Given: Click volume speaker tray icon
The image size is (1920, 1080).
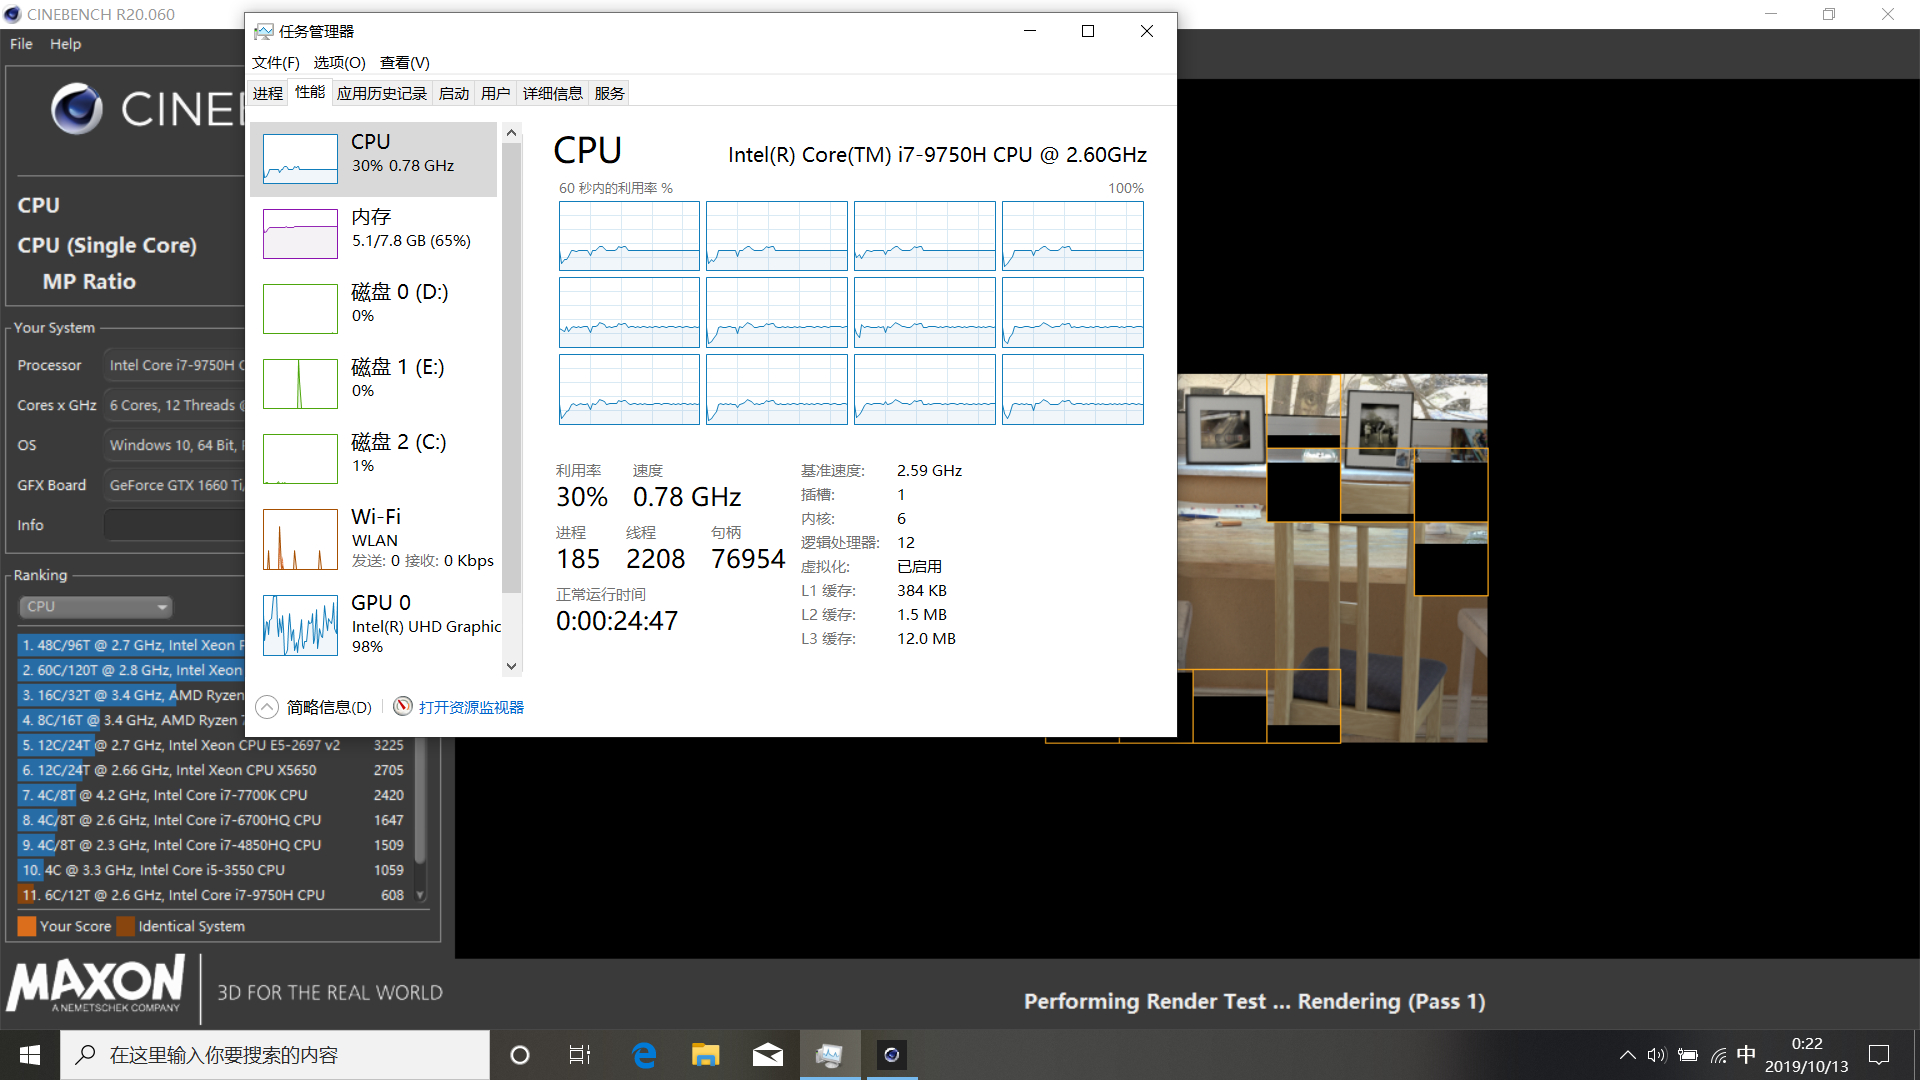Looking at the screenshot, I should 1657,1055.
